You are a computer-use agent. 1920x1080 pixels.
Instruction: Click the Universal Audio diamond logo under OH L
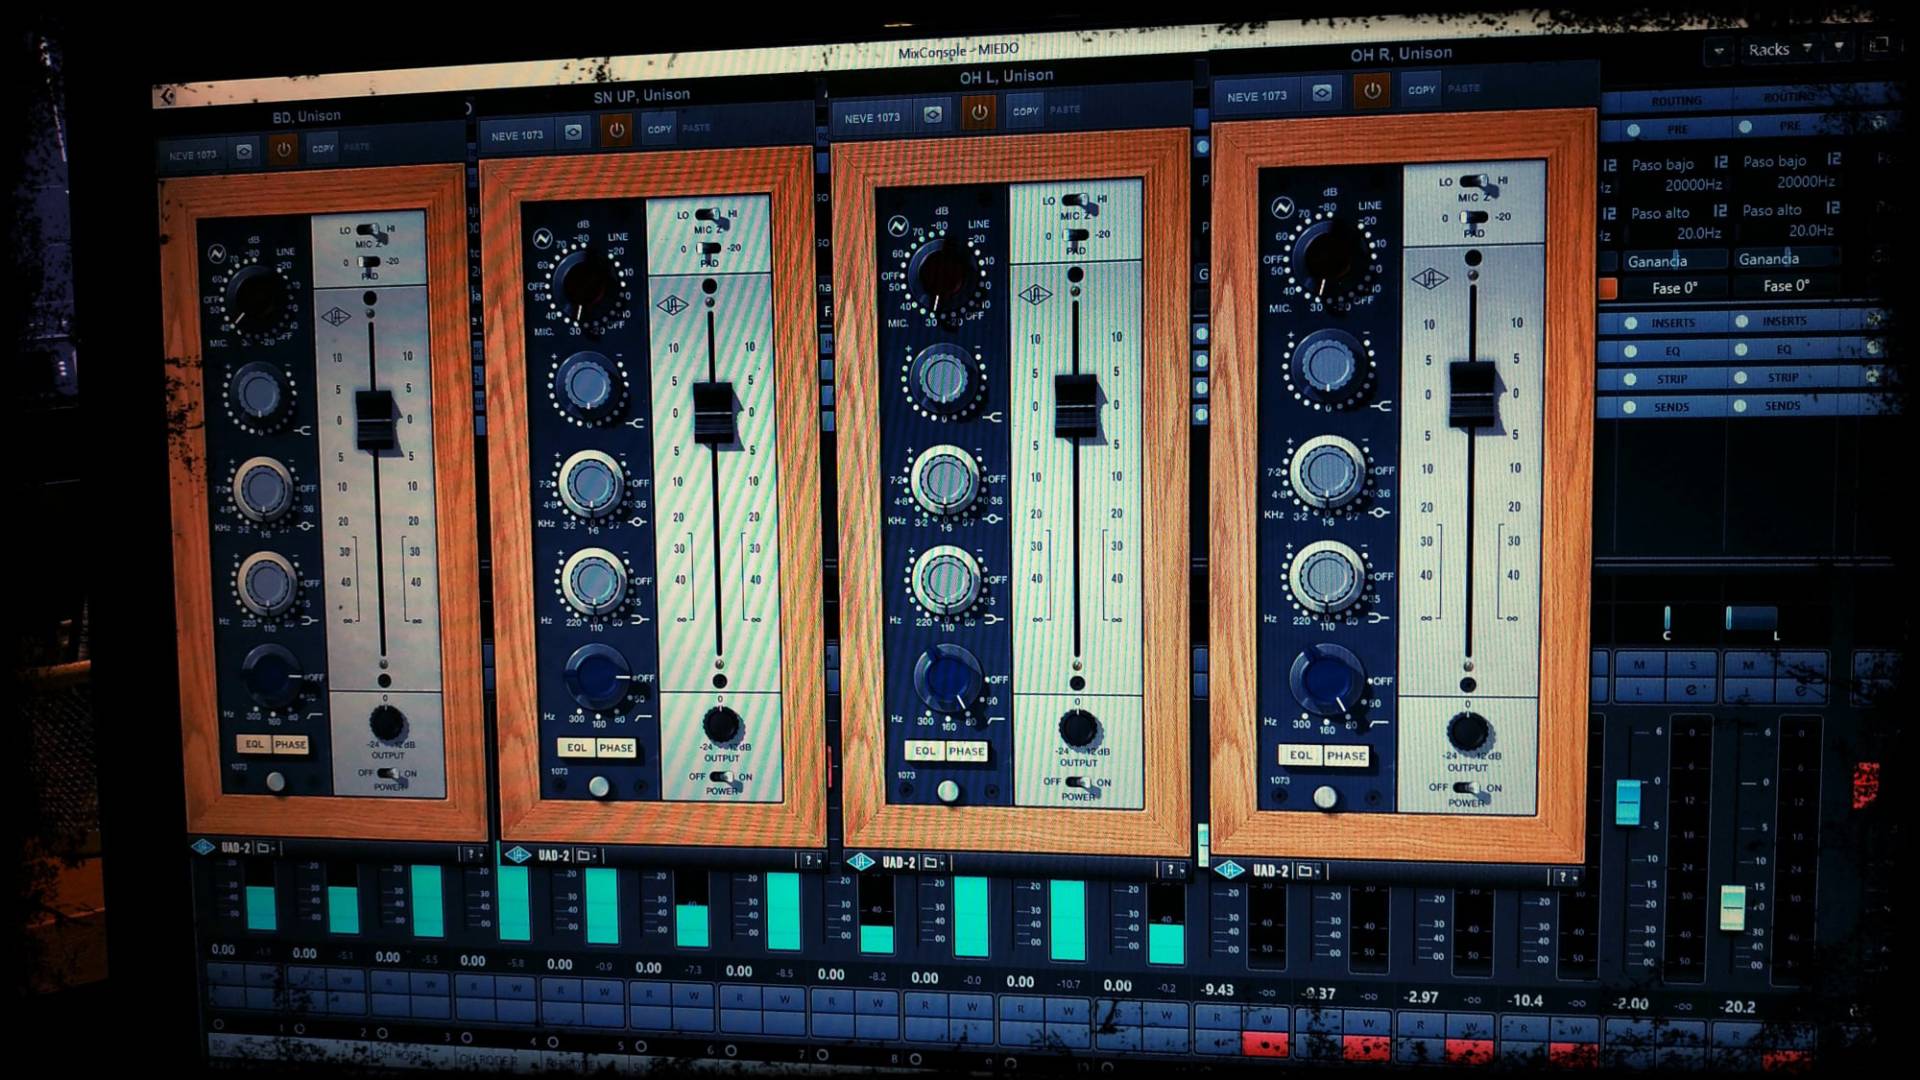click(x=860, y=862)
